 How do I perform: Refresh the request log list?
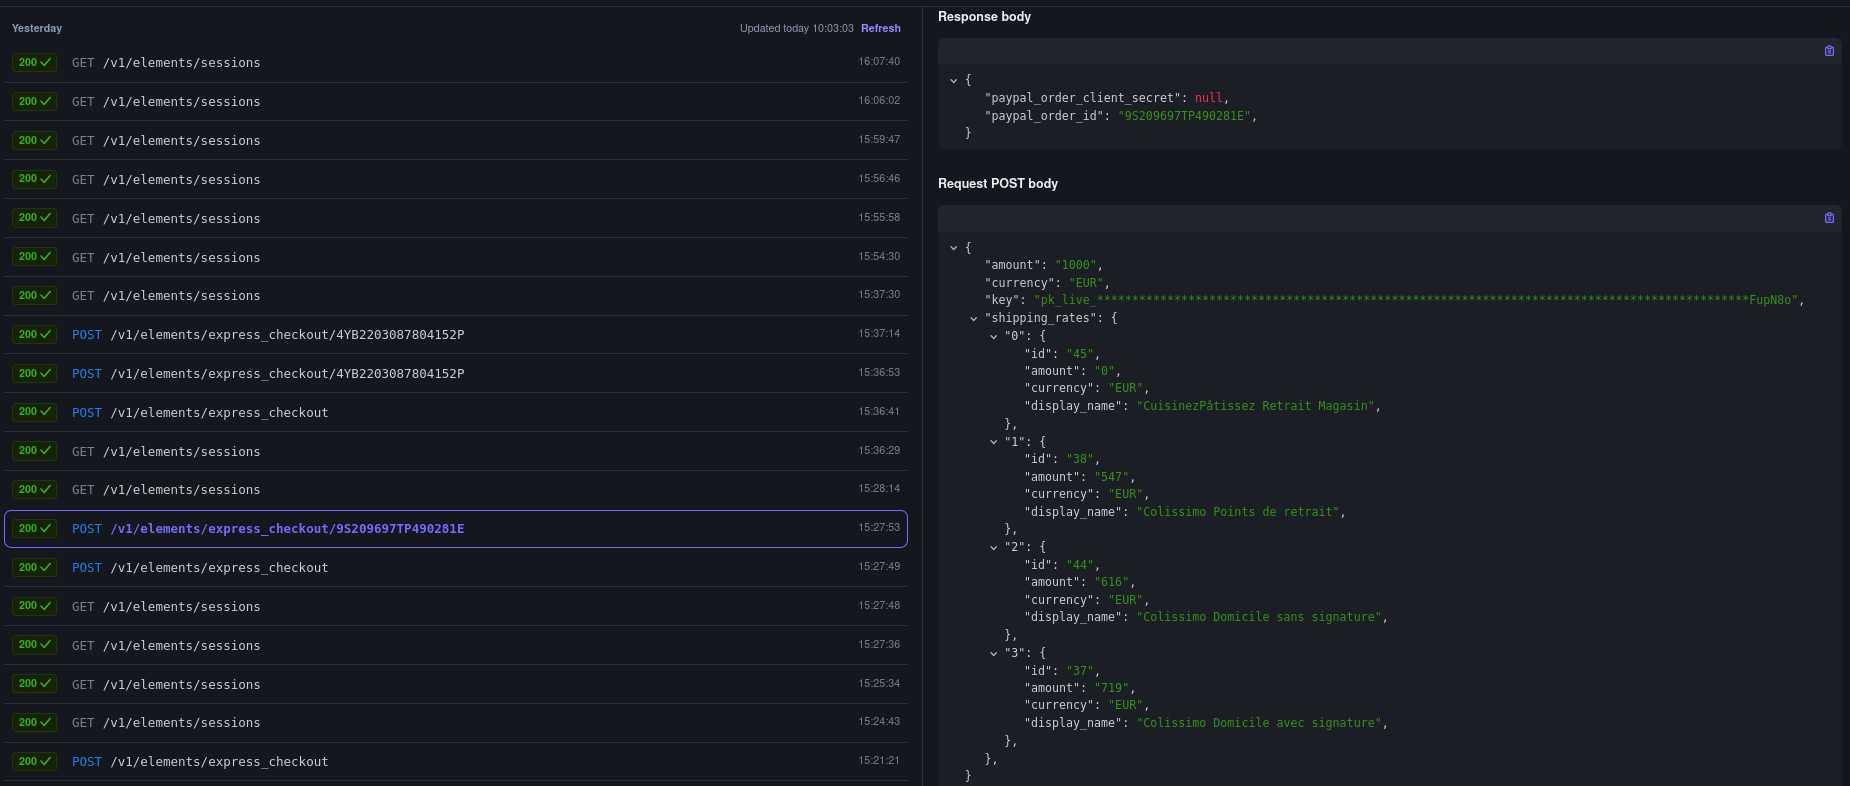pyautogui.click(x=880, y=28)
